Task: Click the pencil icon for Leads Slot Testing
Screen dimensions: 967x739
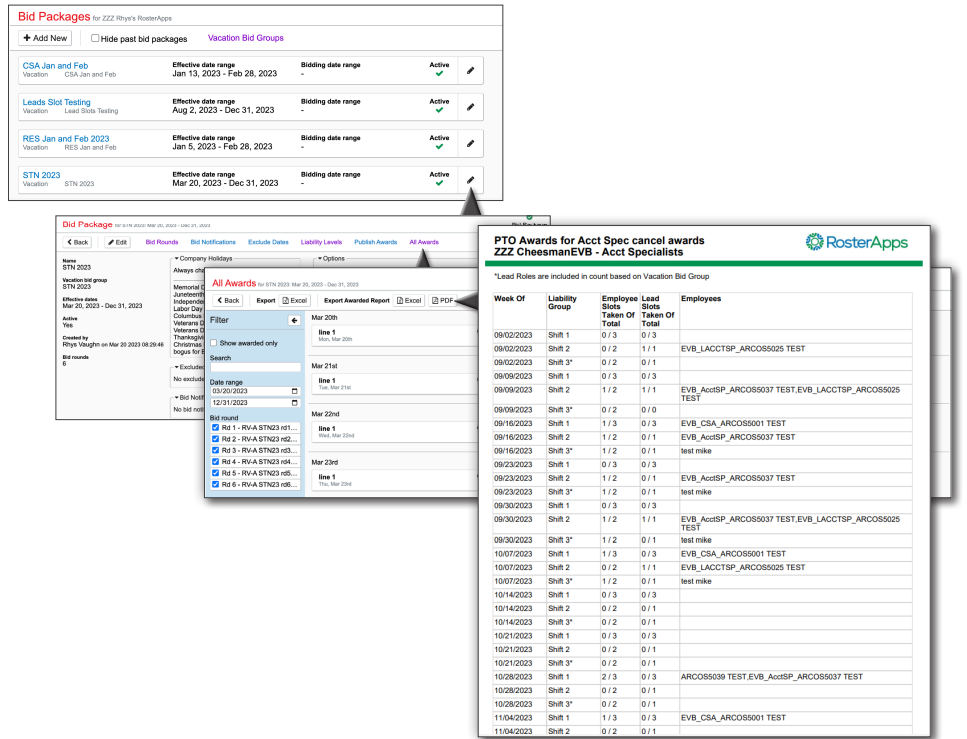Action: [x=471, y=107]
